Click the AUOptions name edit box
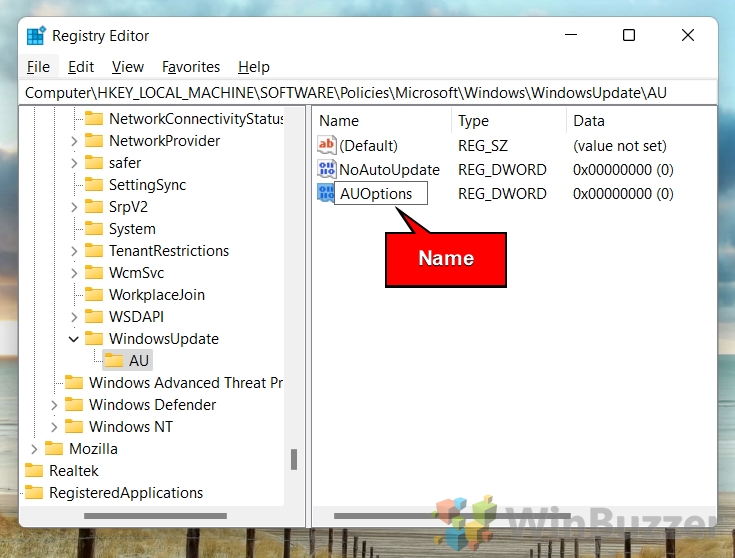The image size is (735, 558). coord(381,193)
